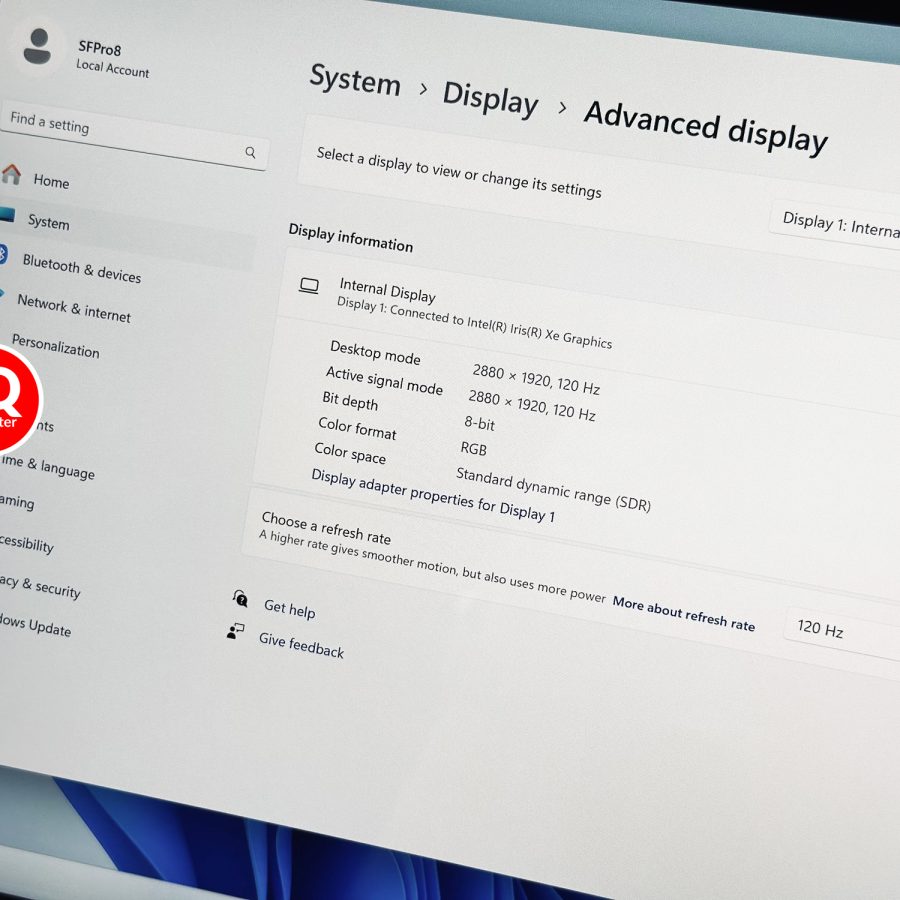Click the Internal Display header text
Image resolution: width=900 pixels, height=900 pixels.
click(387, 290)
